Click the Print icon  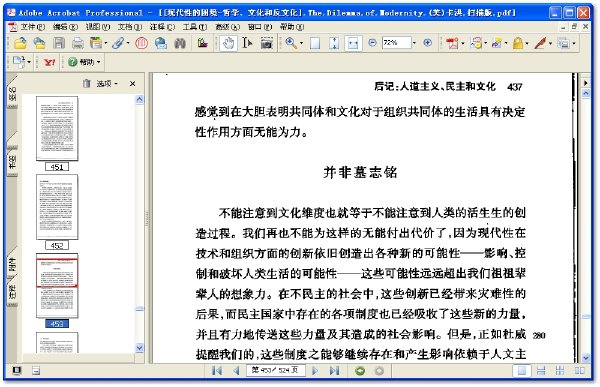(x=78, y=43)
